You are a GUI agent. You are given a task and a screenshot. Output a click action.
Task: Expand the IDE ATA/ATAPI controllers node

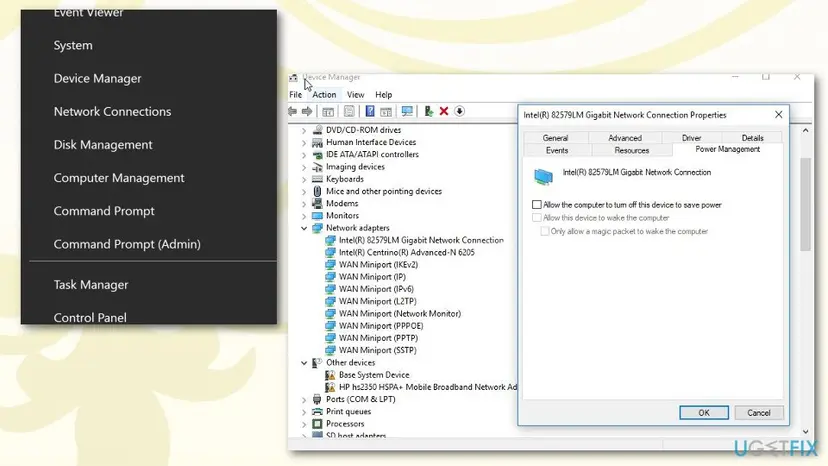click(304, 155)
